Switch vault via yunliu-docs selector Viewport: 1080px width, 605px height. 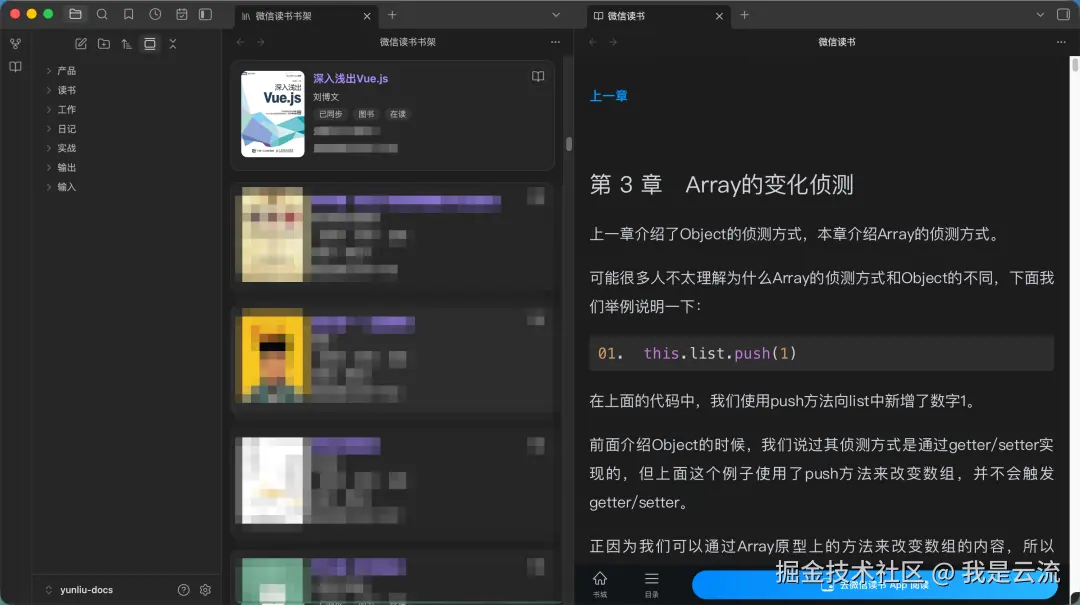[79, 590]
